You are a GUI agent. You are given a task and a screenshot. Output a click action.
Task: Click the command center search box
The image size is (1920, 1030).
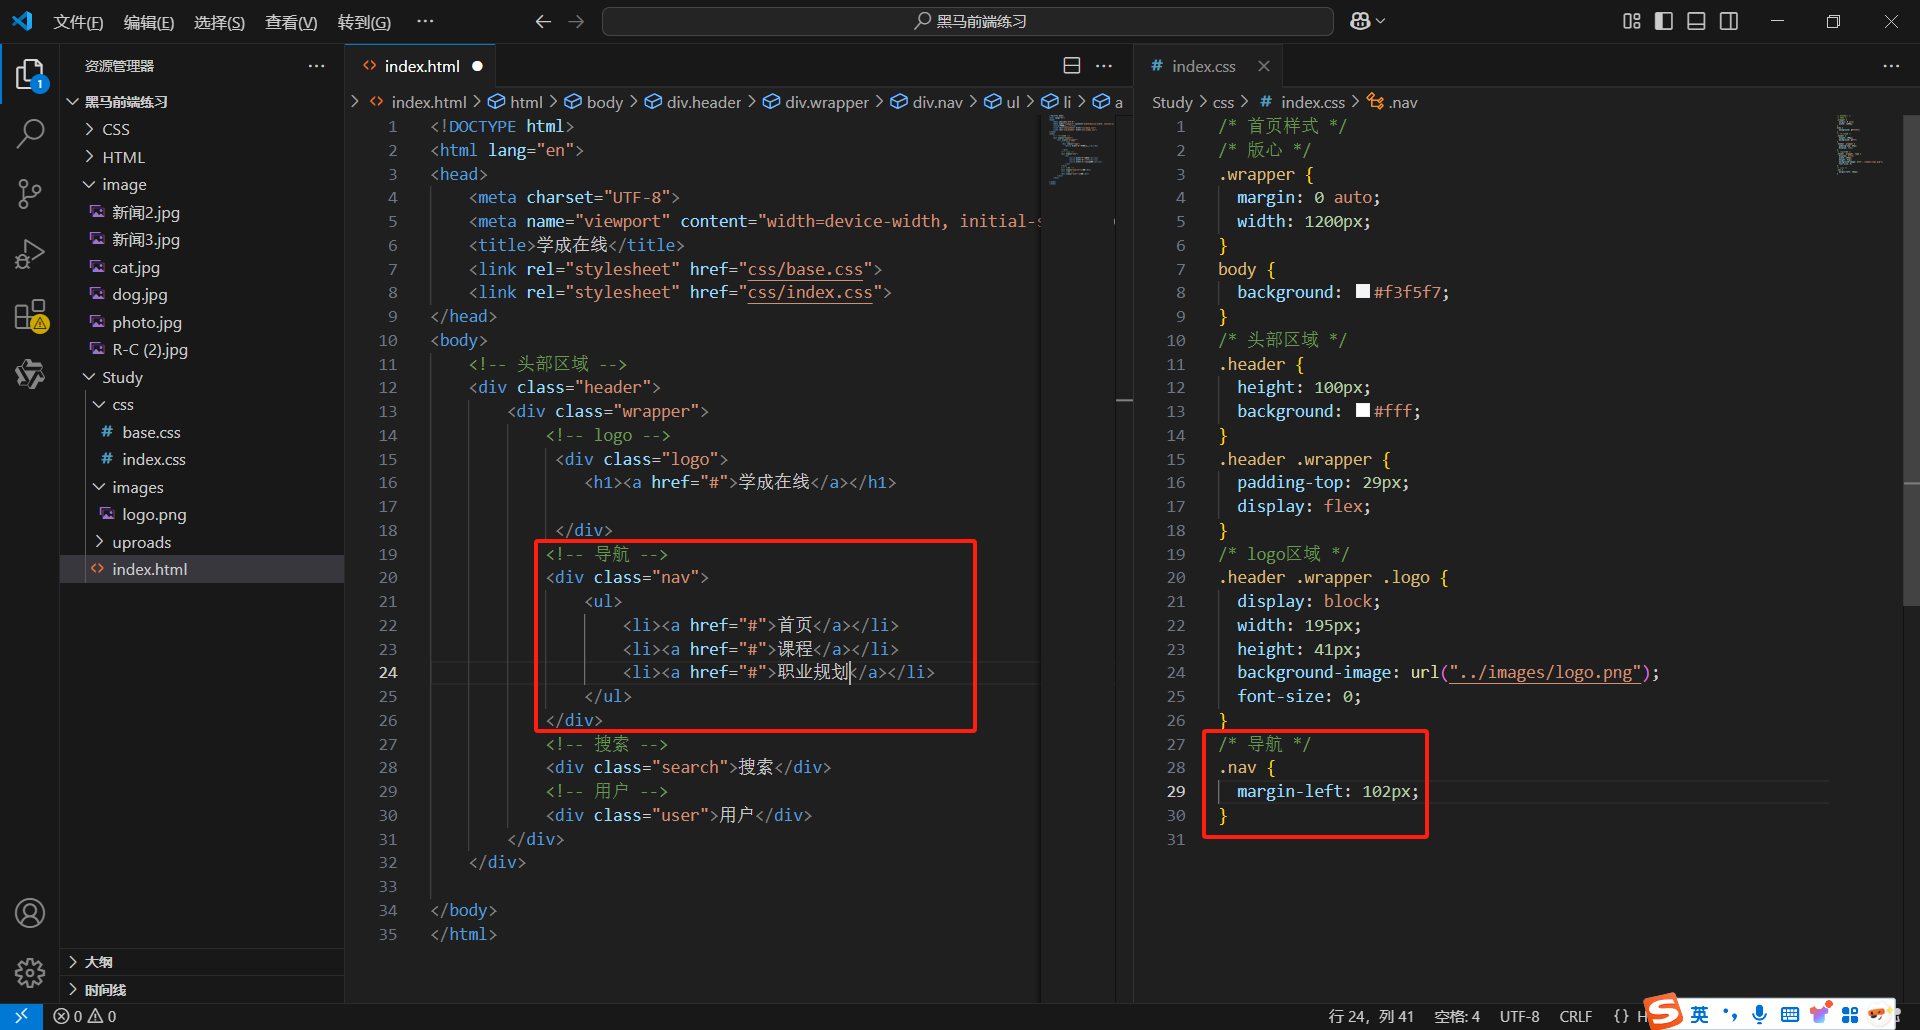[x=968, y=21]
